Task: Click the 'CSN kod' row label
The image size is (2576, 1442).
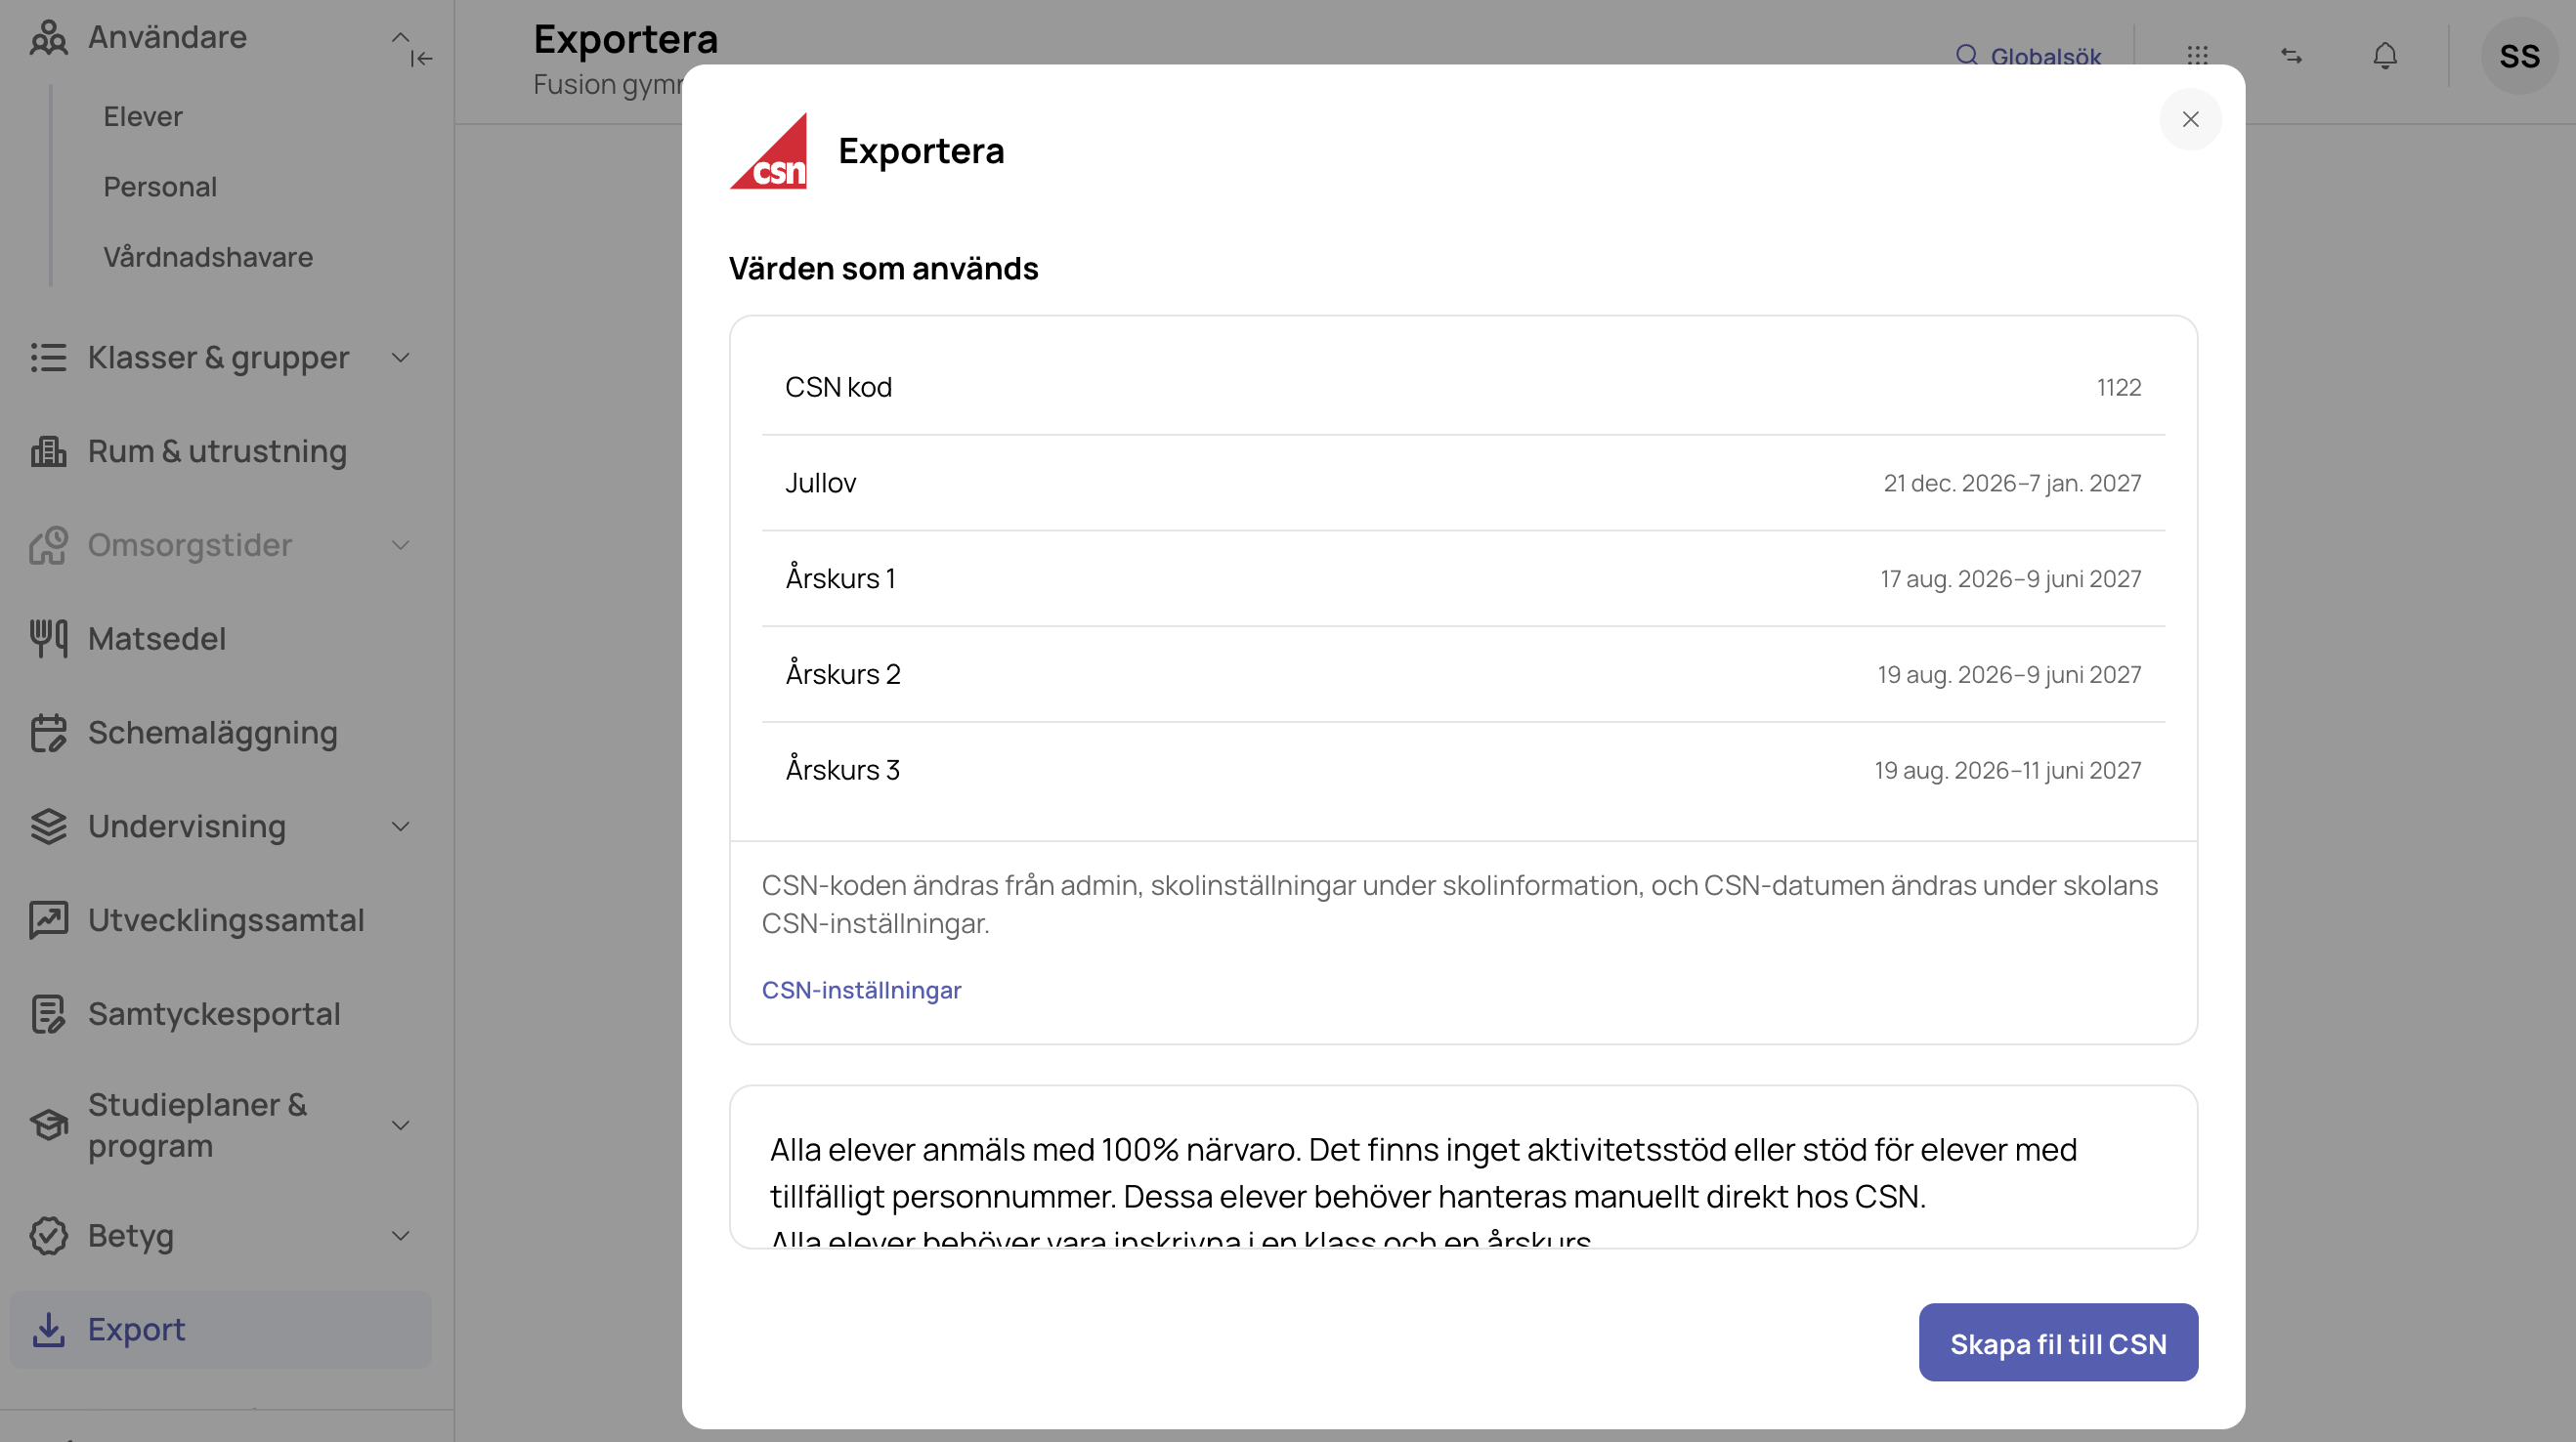Action: point(838,387)
